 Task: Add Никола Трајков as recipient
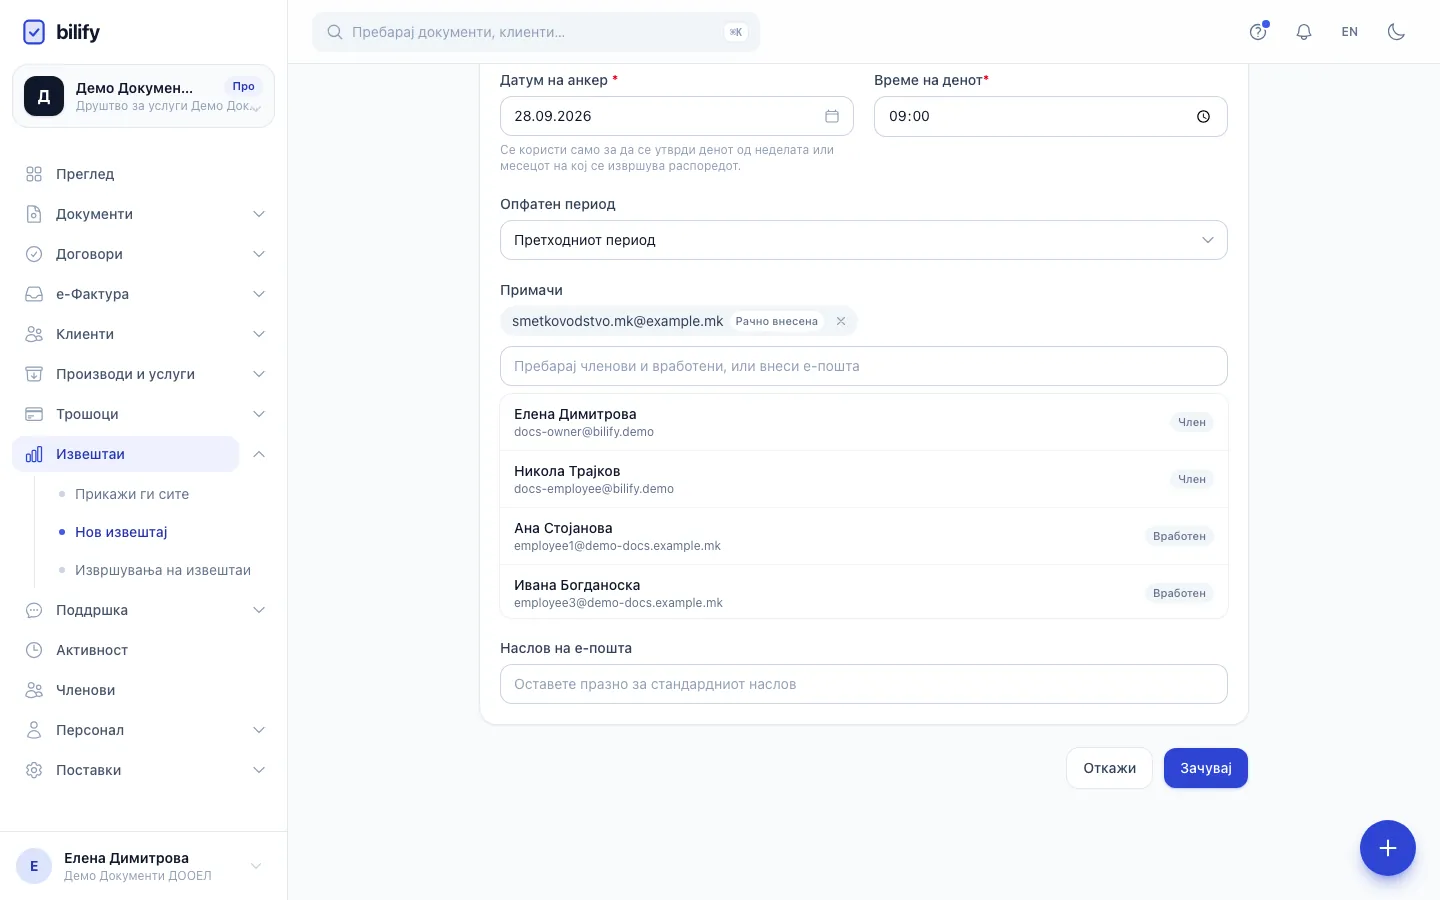pyautogui.click(x=864, y=479)
